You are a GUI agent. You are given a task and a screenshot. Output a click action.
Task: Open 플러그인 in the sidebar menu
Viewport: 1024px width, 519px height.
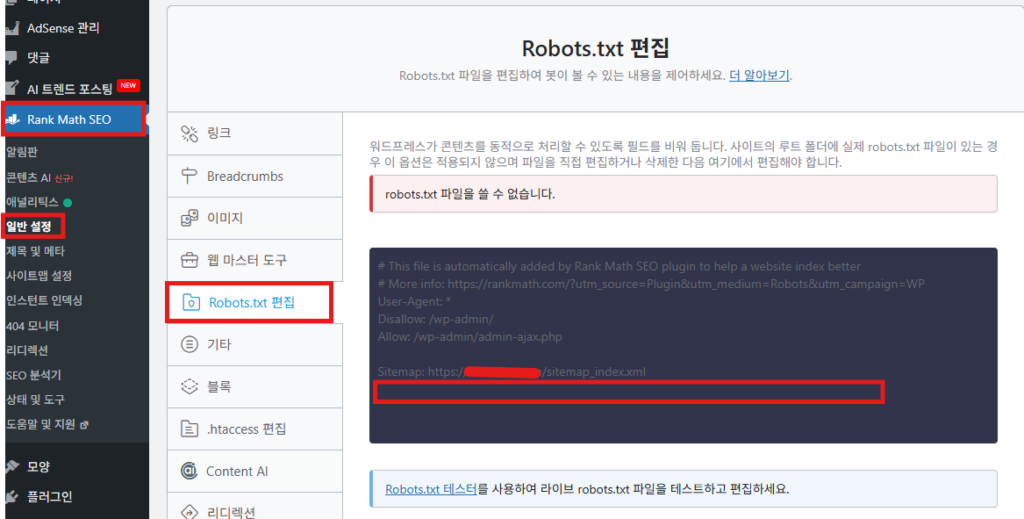point(50,497)
